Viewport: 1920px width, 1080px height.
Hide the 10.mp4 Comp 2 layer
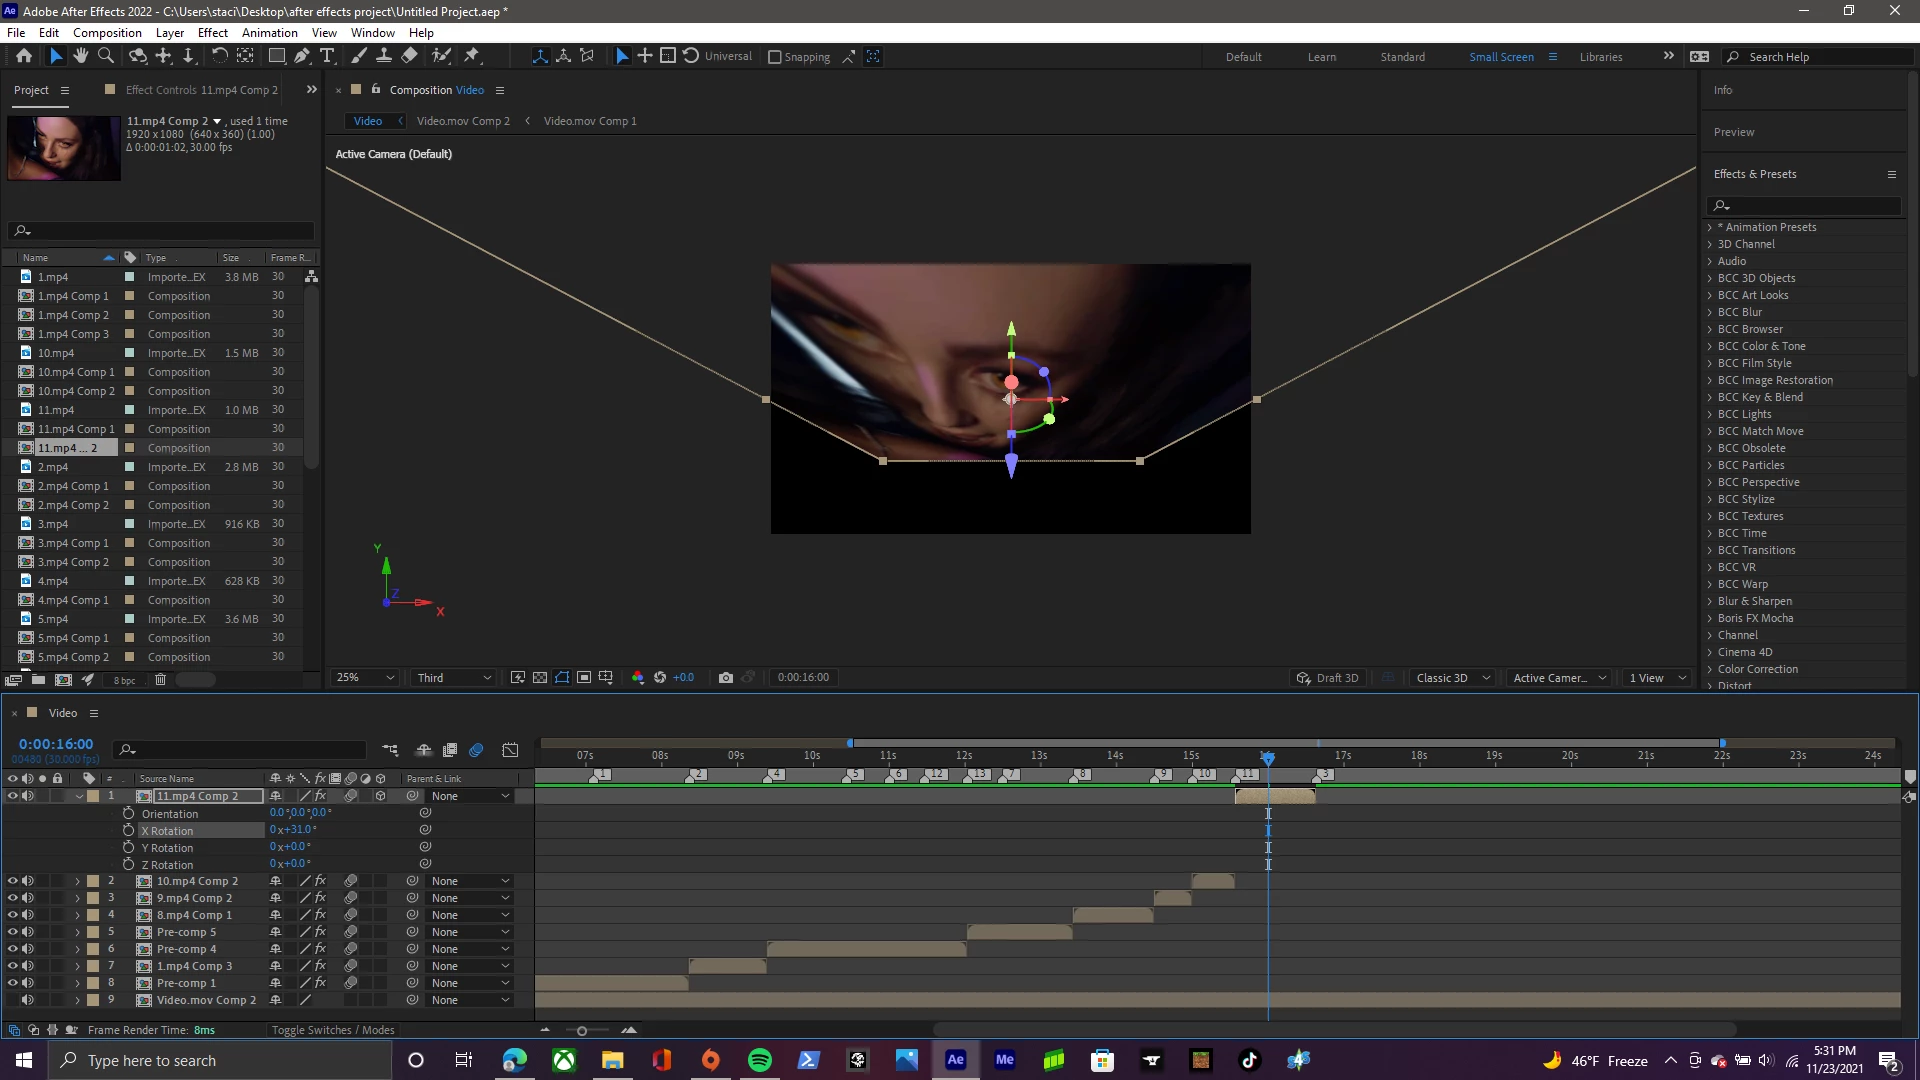13,882
